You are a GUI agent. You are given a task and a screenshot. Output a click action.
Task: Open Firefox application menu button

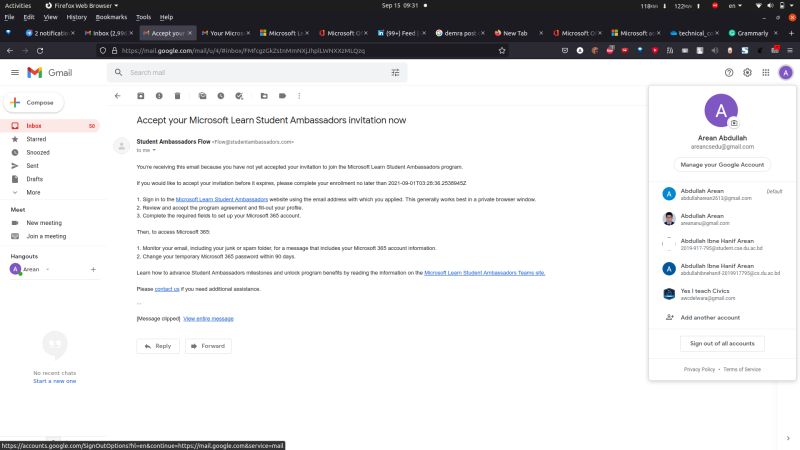[x=790, y=51]
